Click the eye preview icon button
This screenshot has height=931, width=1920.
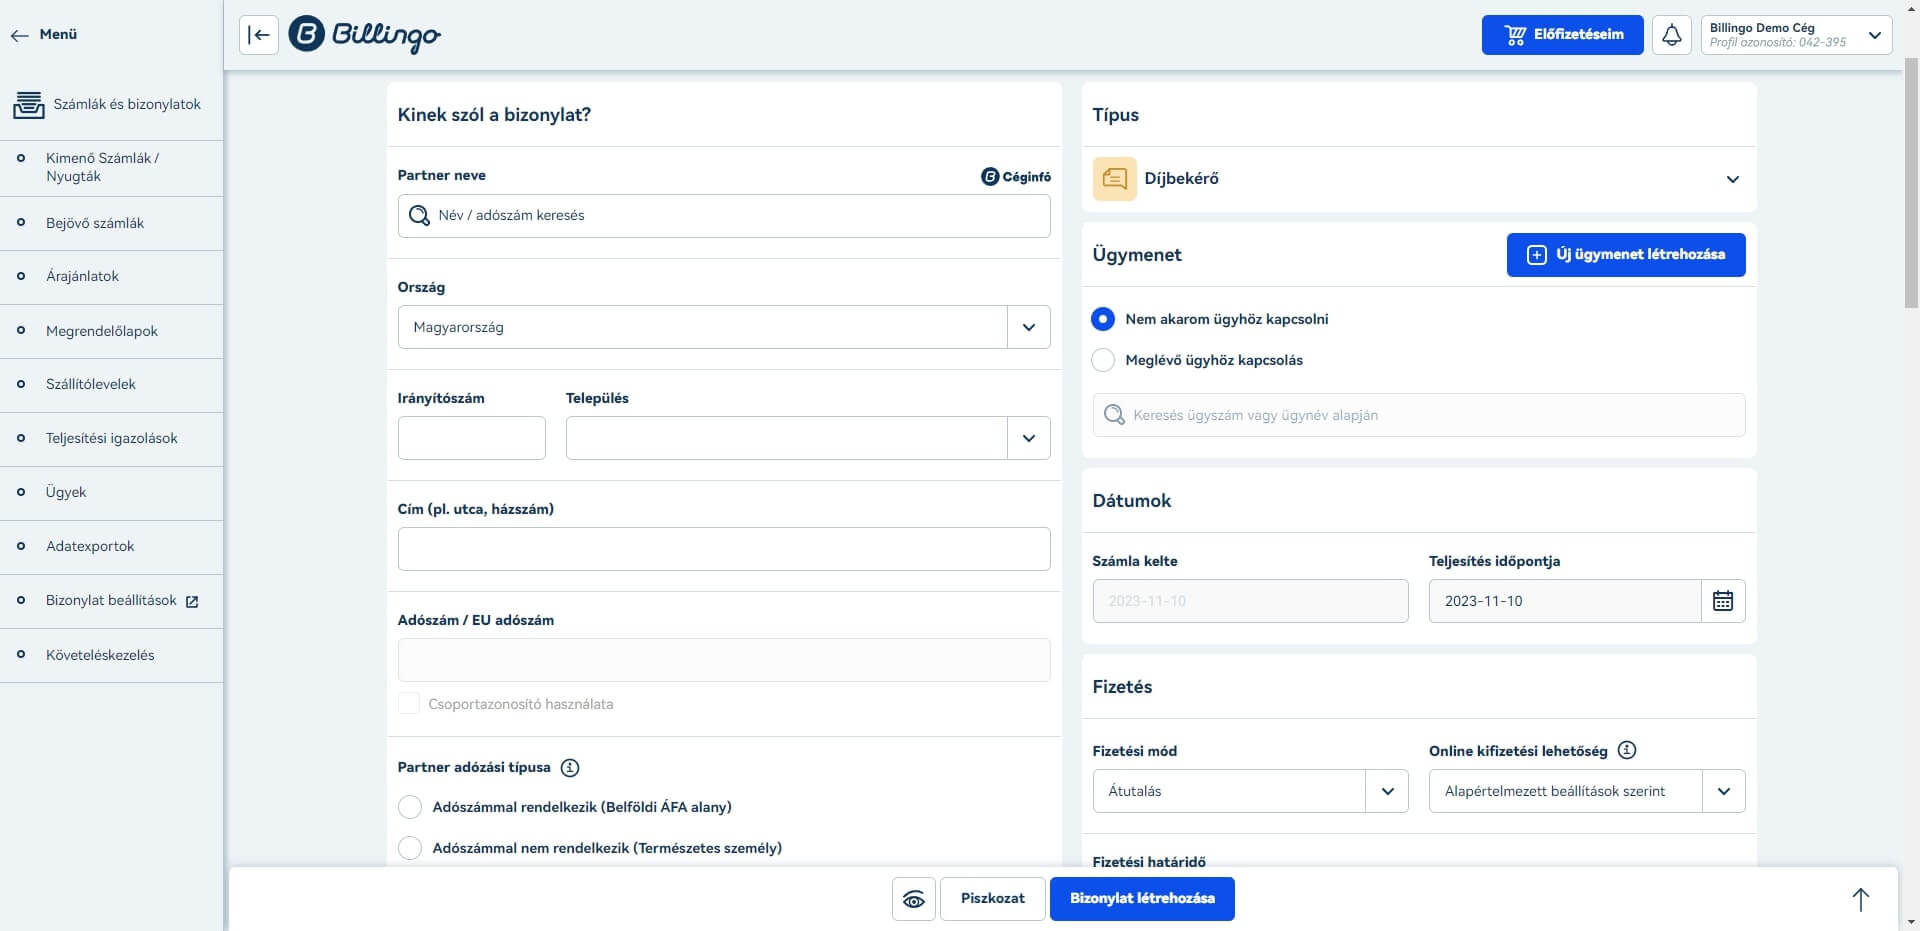(913, 899)
